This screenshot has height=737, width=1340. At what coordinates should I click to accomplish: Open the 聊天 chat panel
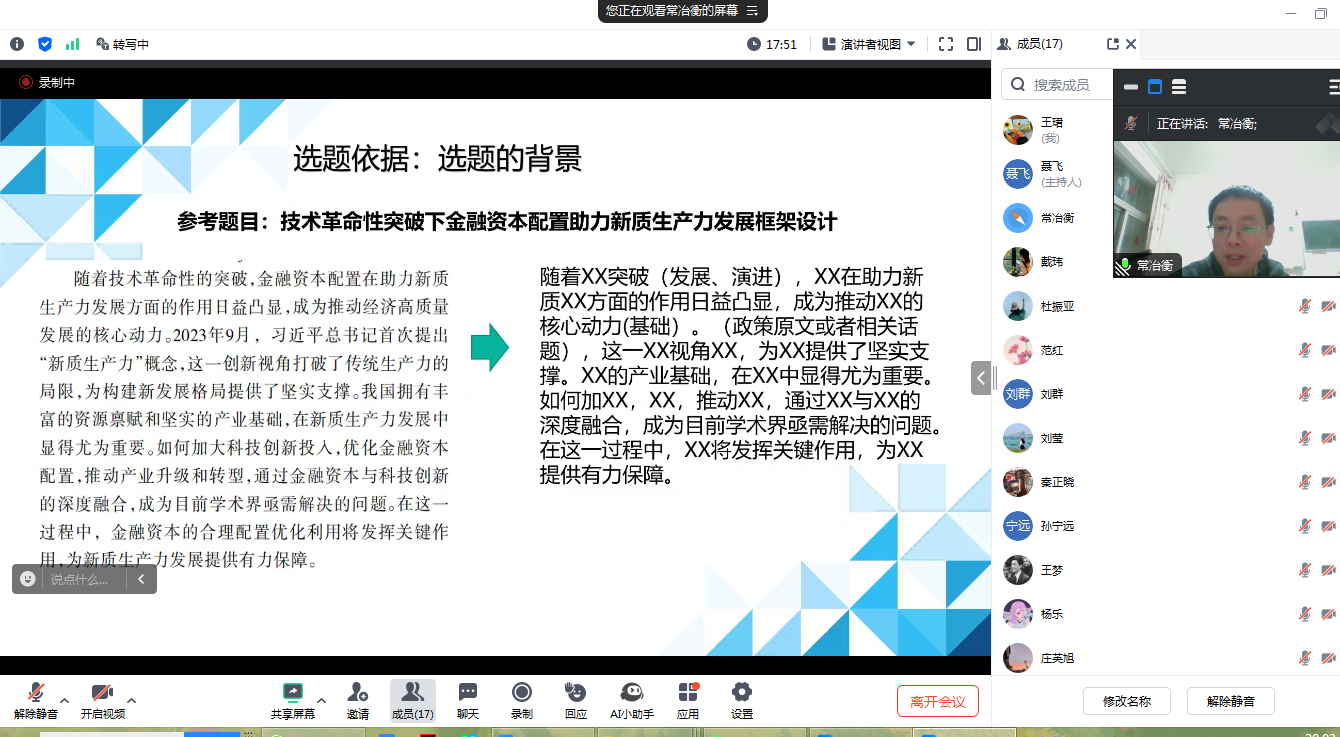467,693
